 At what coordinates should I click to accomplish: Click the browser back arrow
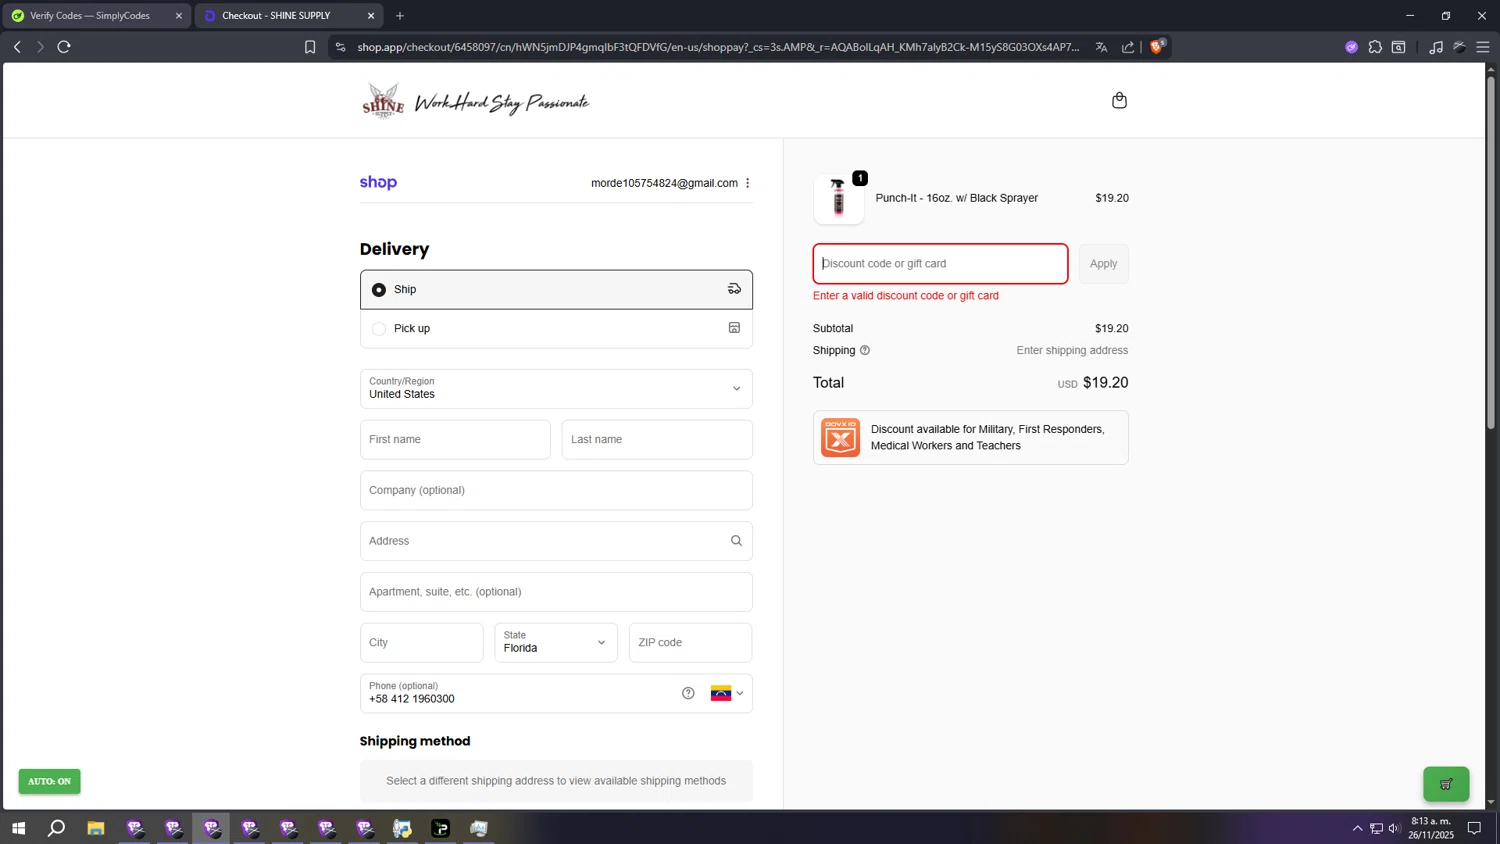[x=17, y=47]
